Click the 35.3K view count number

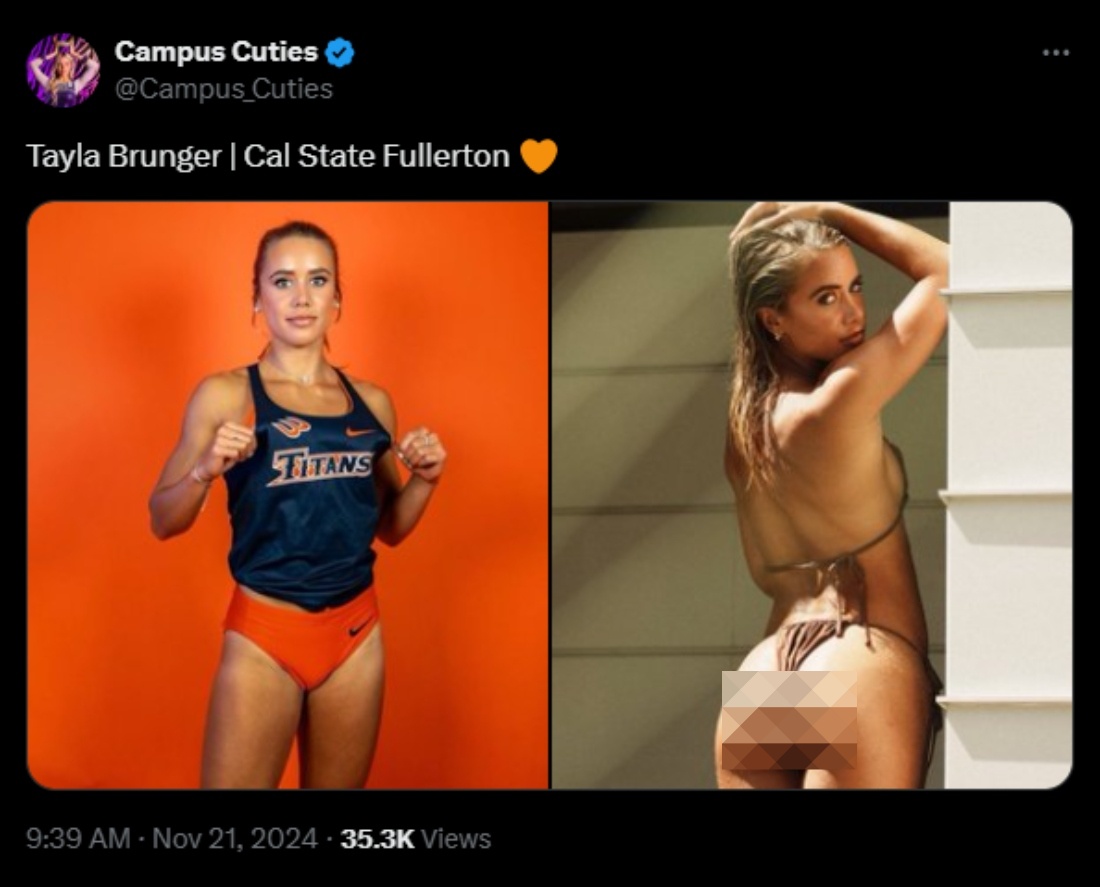[377, 838]
